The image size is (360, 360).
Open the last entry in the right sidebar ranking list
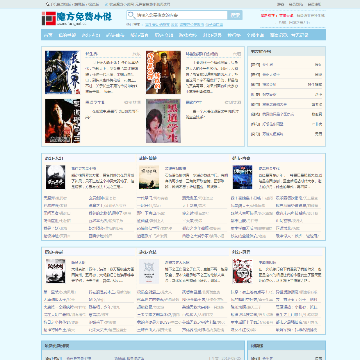[287, 134]
